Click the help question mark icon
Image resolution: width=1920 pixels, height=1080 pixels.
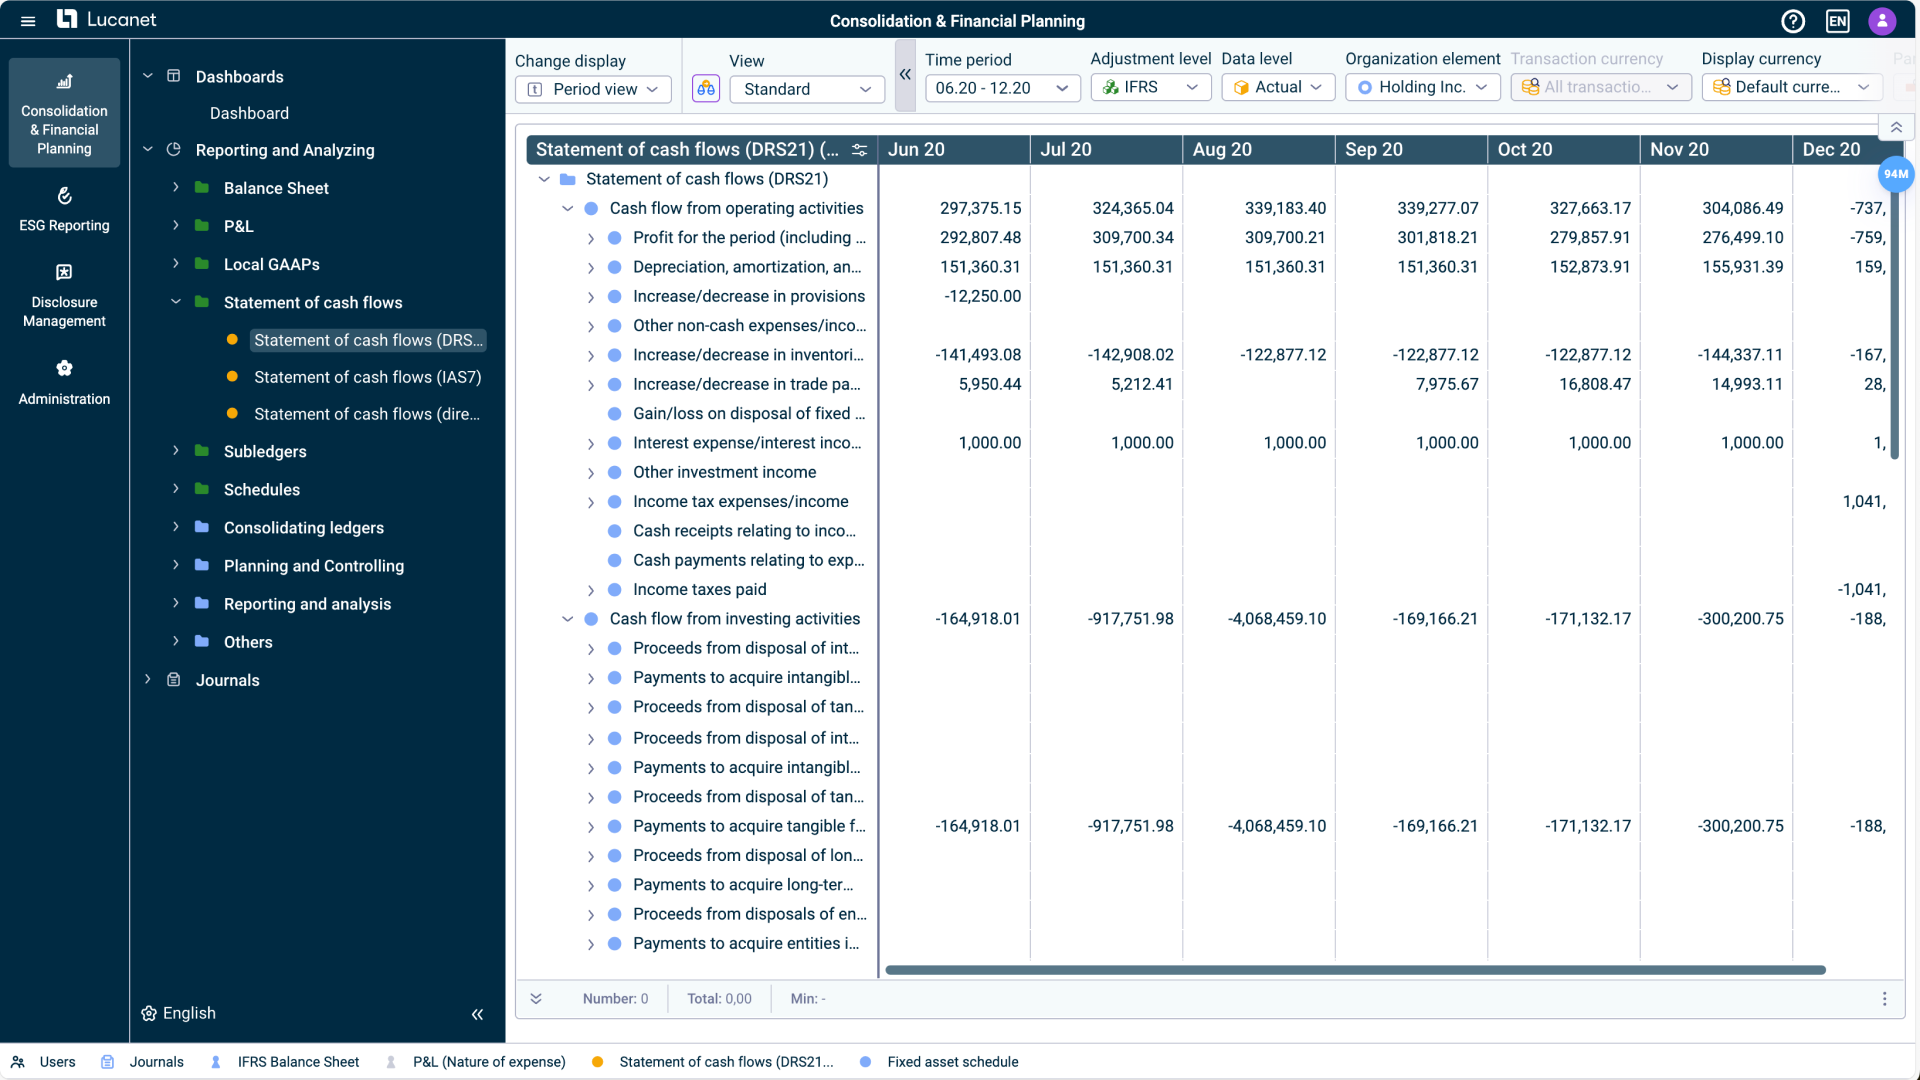click(x=1793, y=21)
